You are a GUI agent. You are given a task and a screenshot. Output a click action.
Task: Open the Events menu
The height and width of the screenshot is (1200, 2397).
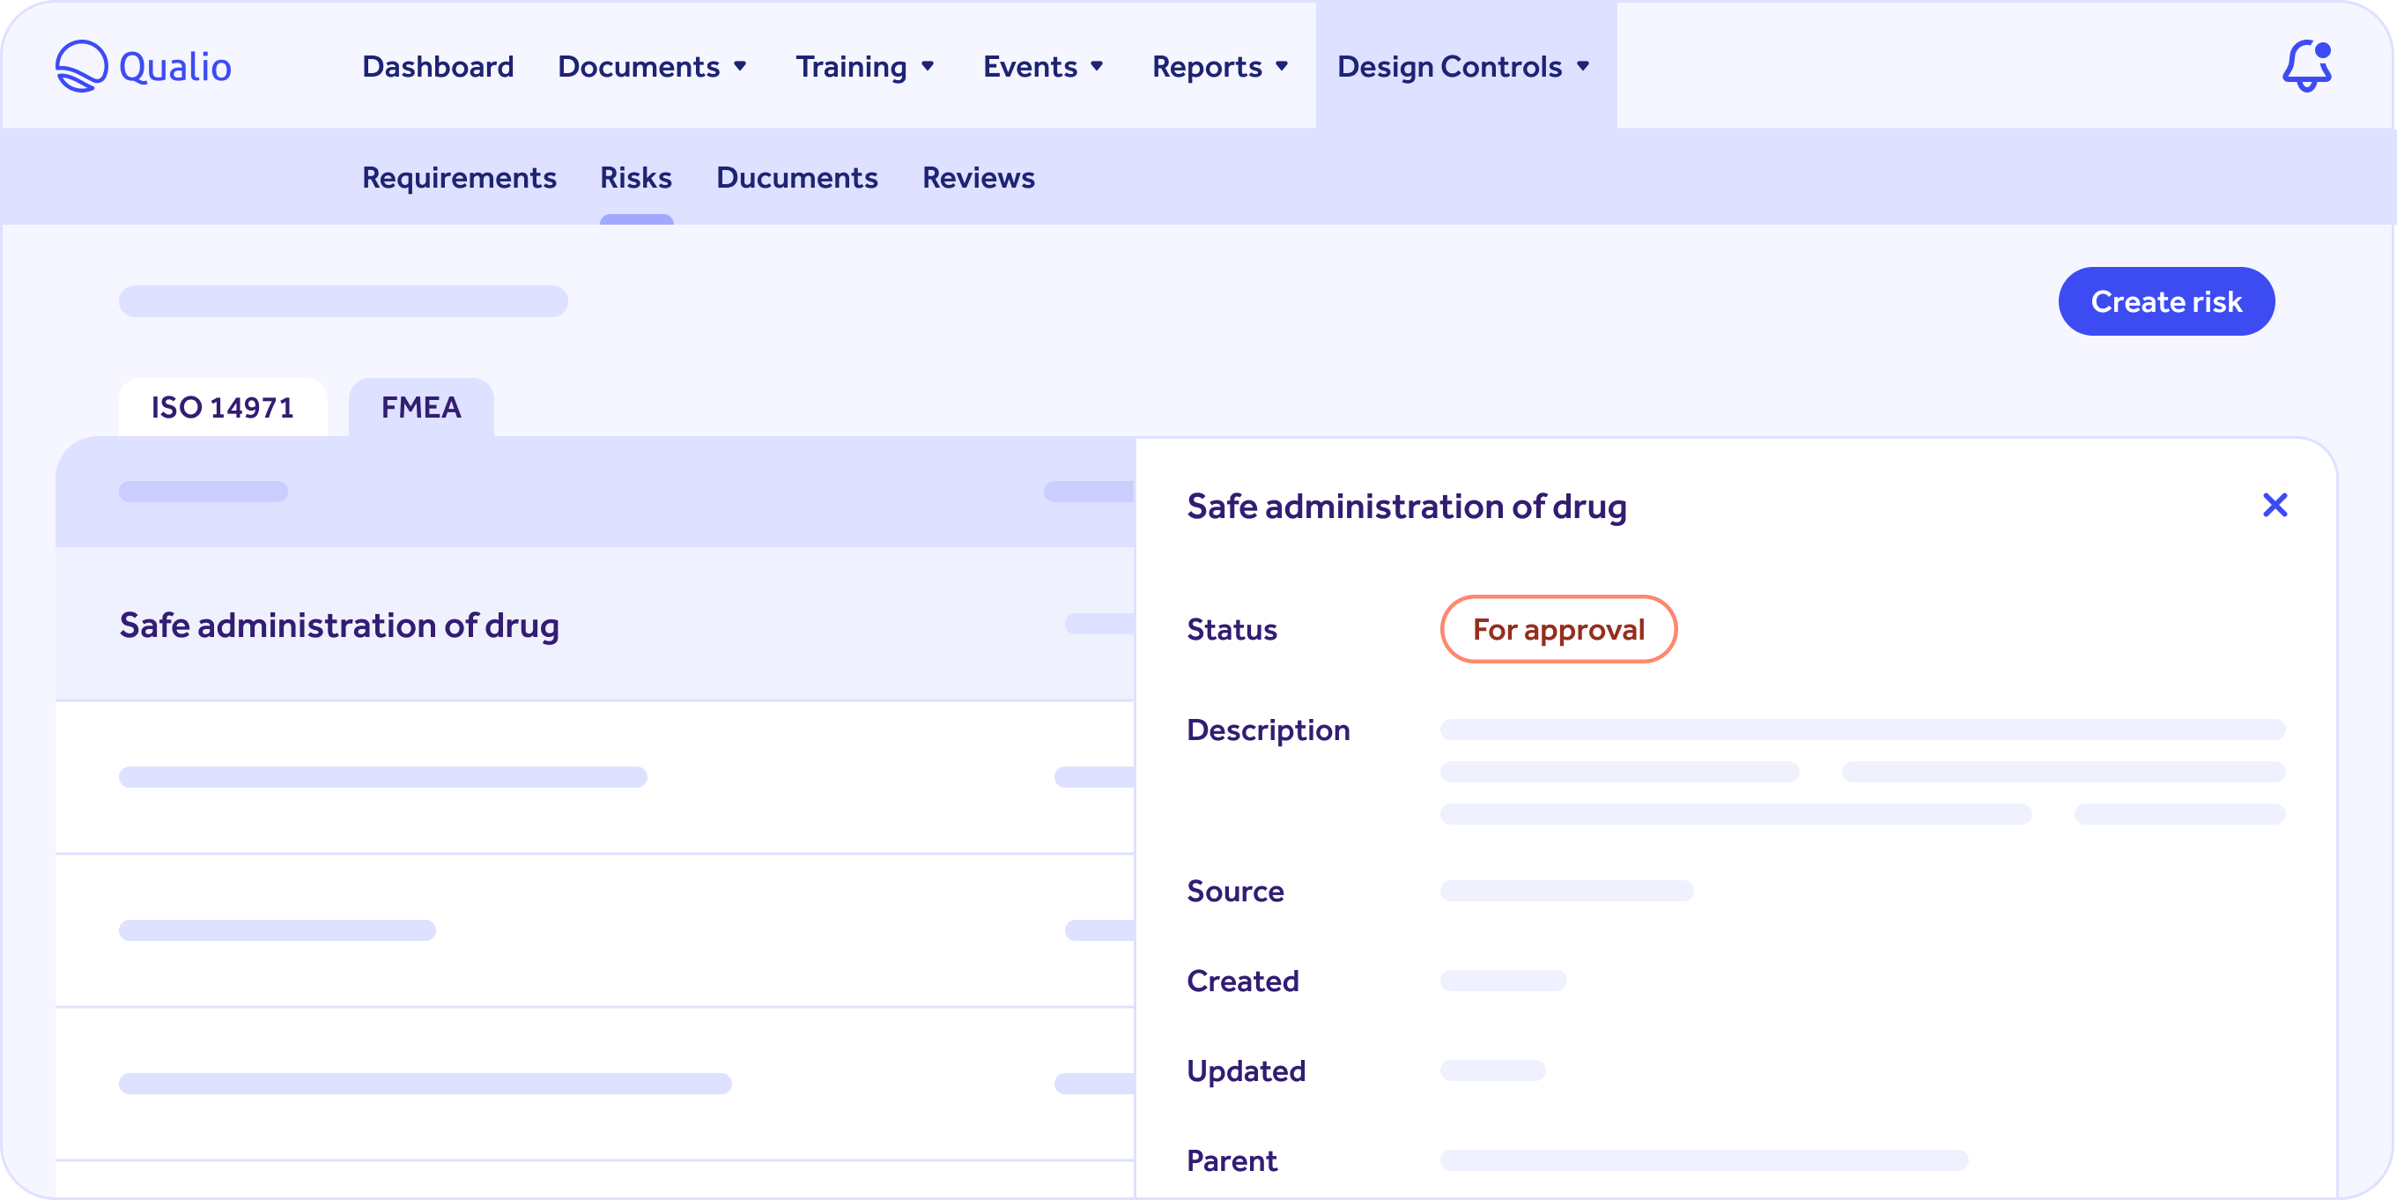(x=1043, y=66)
